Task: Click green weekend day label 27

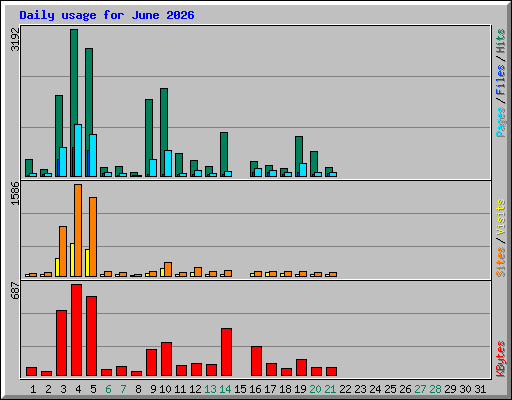Action: click(x=420, y=389)
